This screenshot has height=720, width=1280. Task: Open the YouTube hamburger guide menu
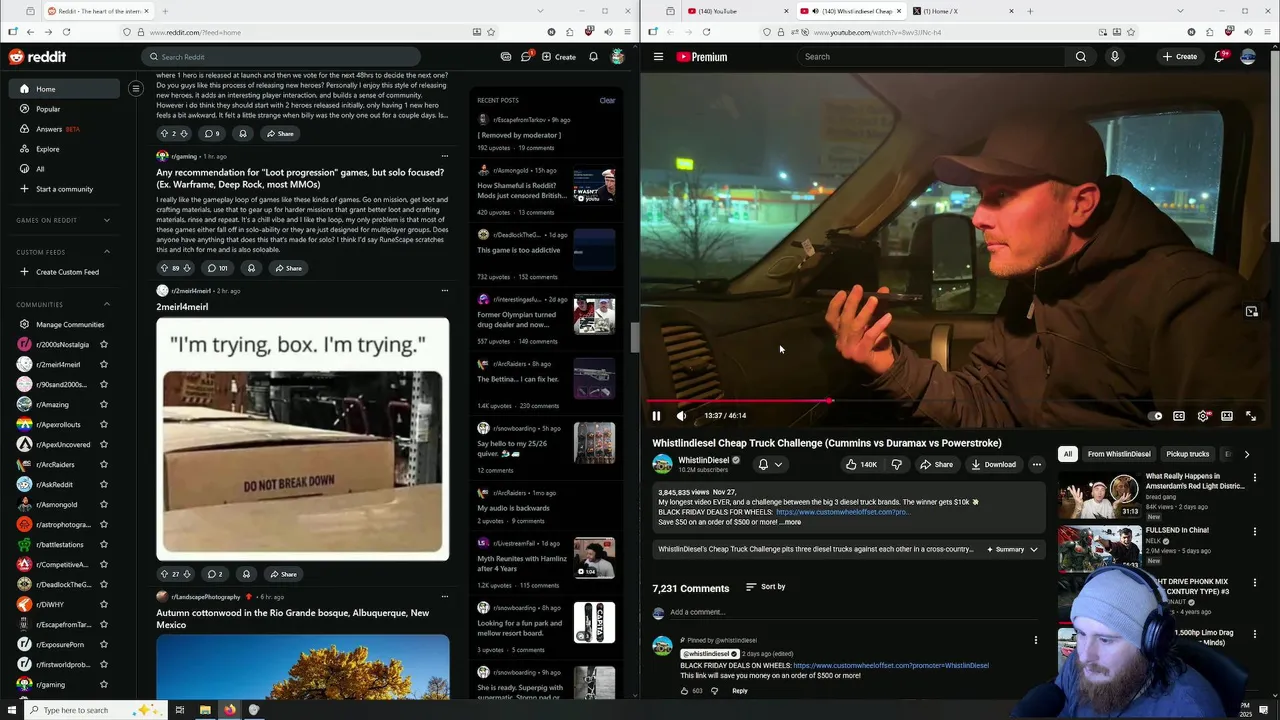tap(658, 57)
